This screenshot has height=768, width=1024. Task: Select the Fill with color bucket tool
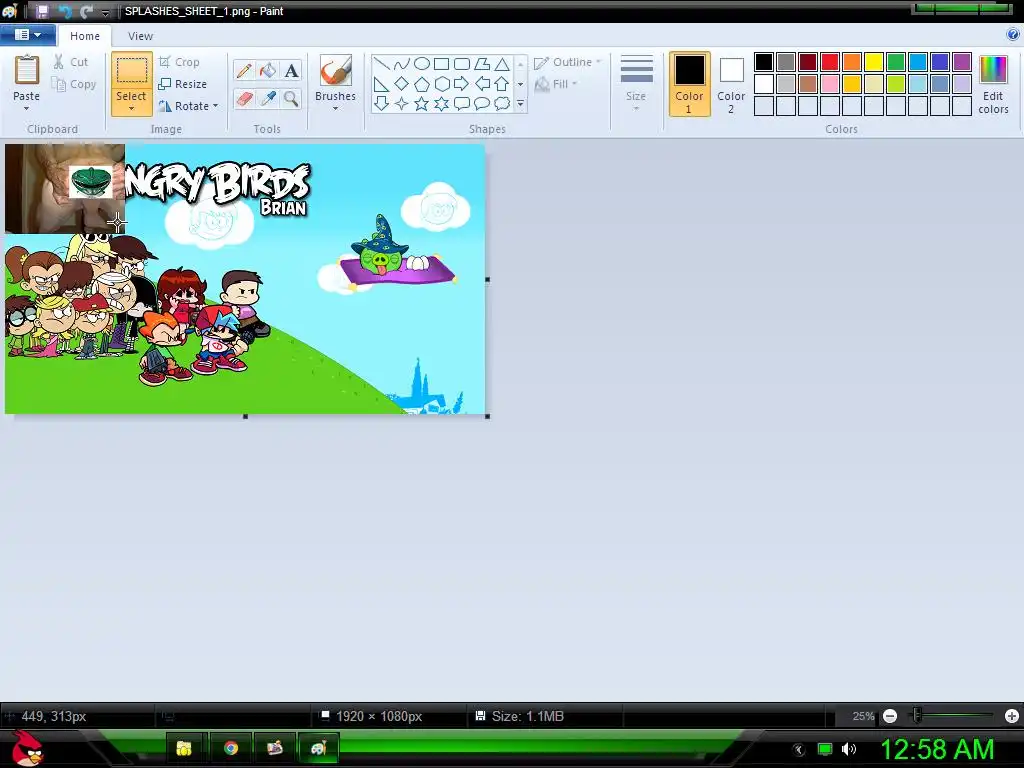268,70
